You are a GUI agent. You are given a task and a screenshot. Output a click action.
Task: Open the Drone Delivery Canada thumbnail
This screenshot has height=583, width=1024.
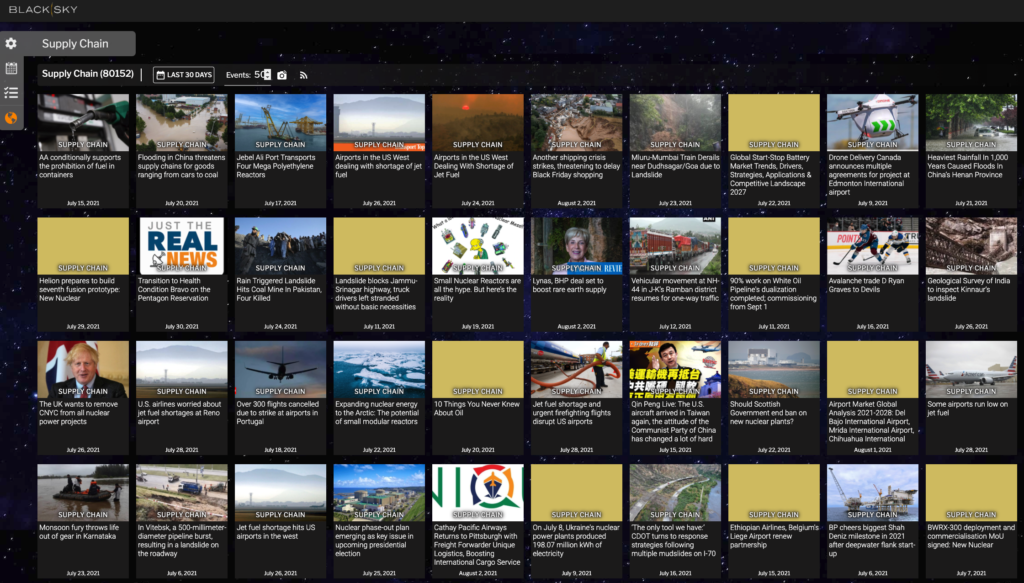tap(872, 122)
